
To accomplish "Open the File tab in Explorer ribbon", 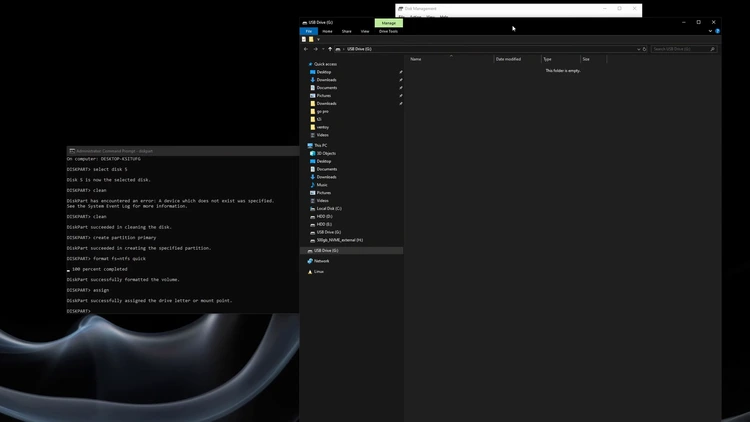I will [309, 31].
